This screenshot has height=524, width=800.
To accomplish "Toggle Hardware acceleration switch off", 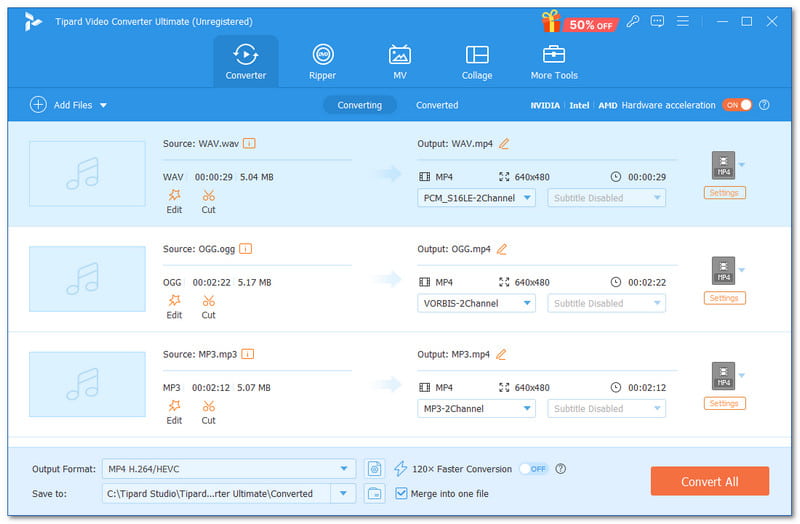I will pyautogui.click(x=737, y=105).
